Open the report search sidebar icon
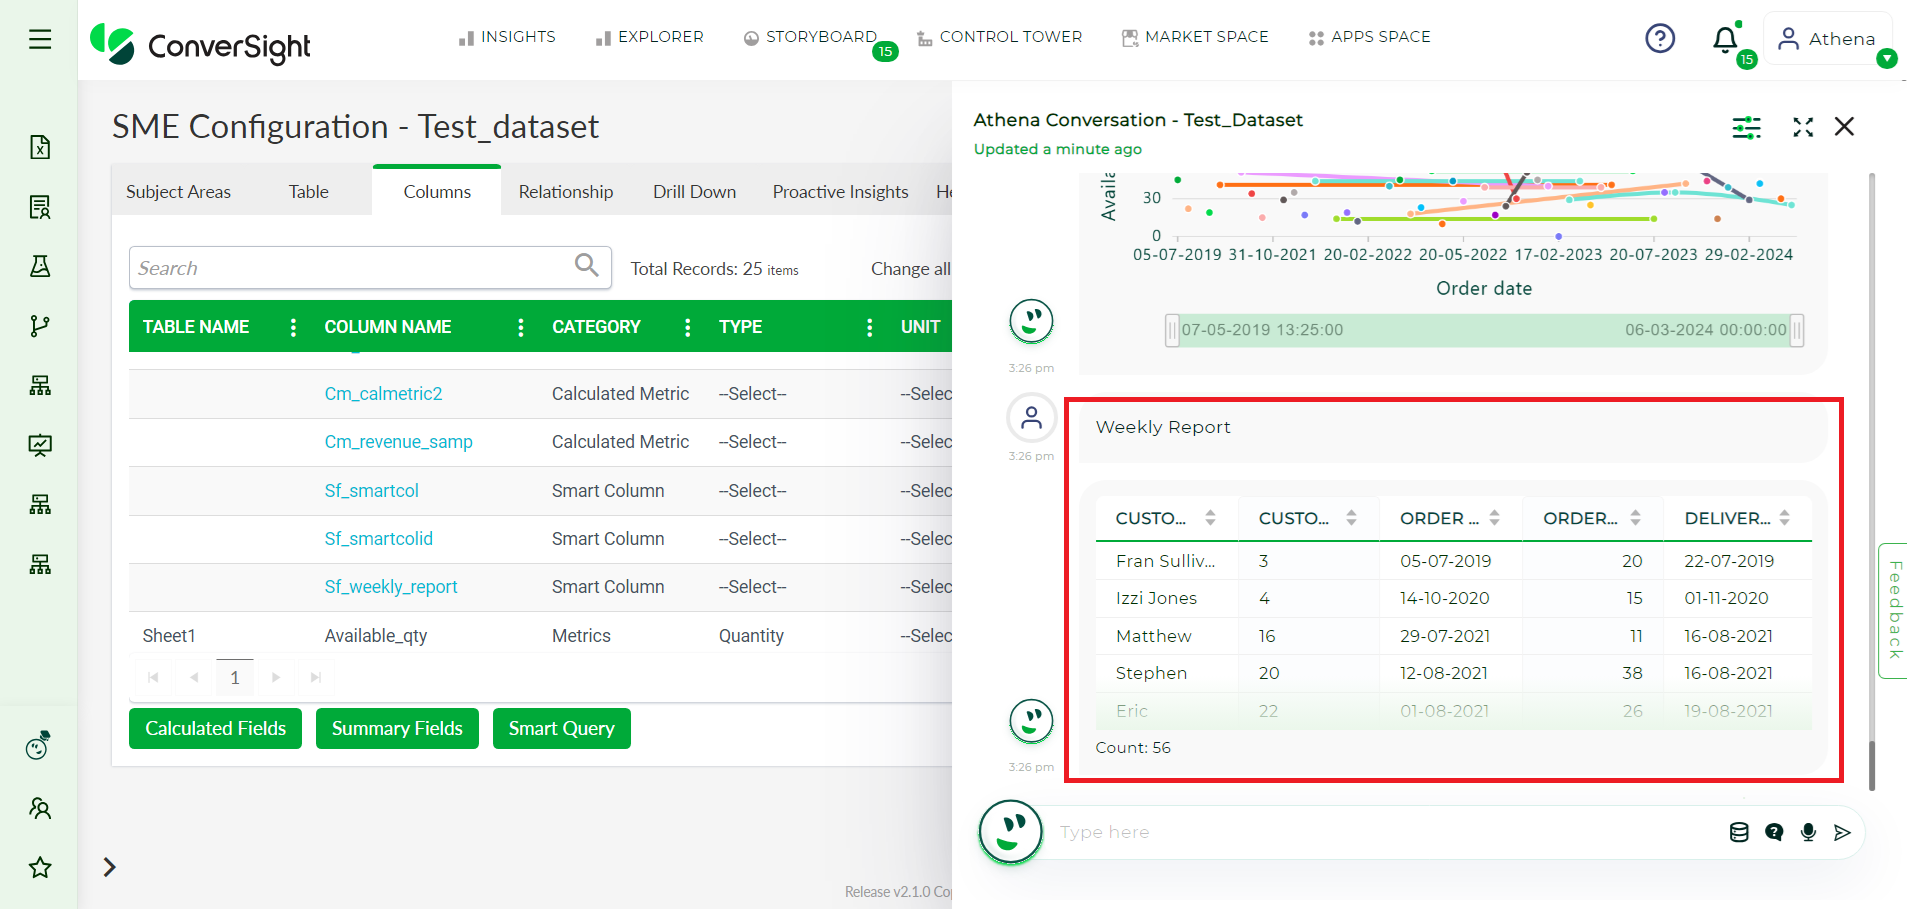 pyautogui.click(x=40, y=207)
